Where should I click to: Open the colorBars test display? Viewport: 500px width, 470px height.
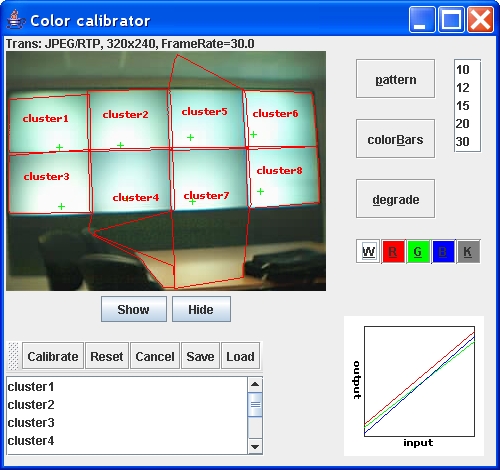tap(395, 139)
